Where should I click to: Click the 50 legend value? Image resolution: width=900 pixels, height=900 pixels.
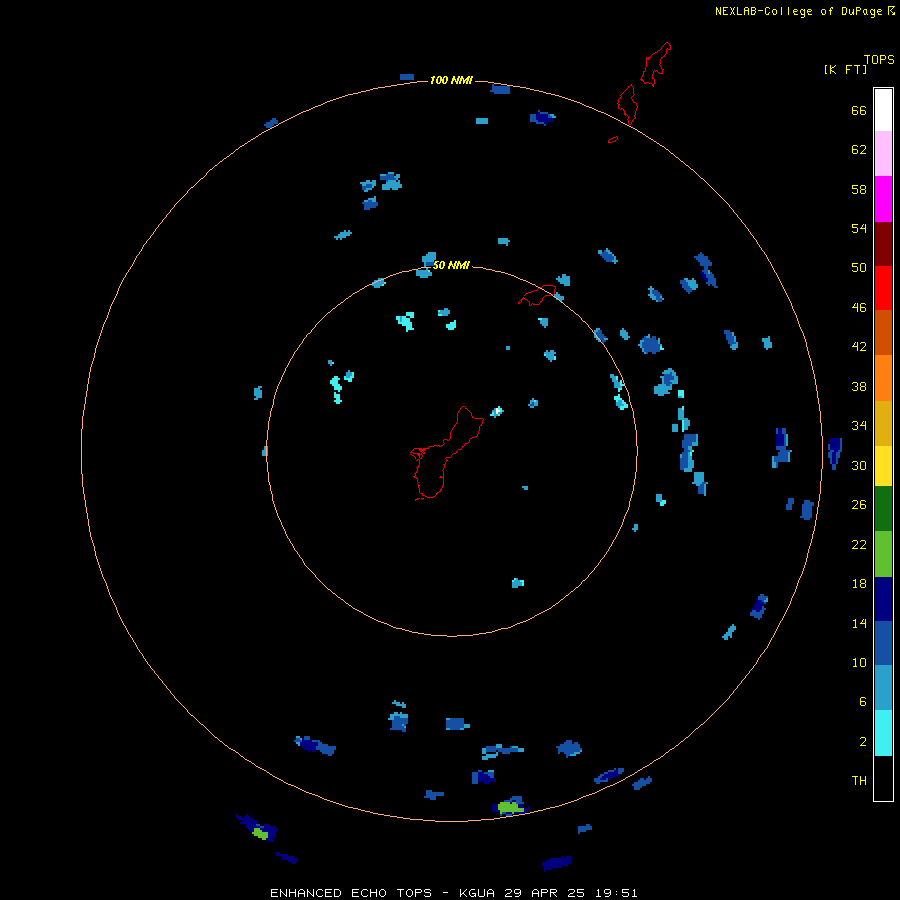[x=859, y=268]
